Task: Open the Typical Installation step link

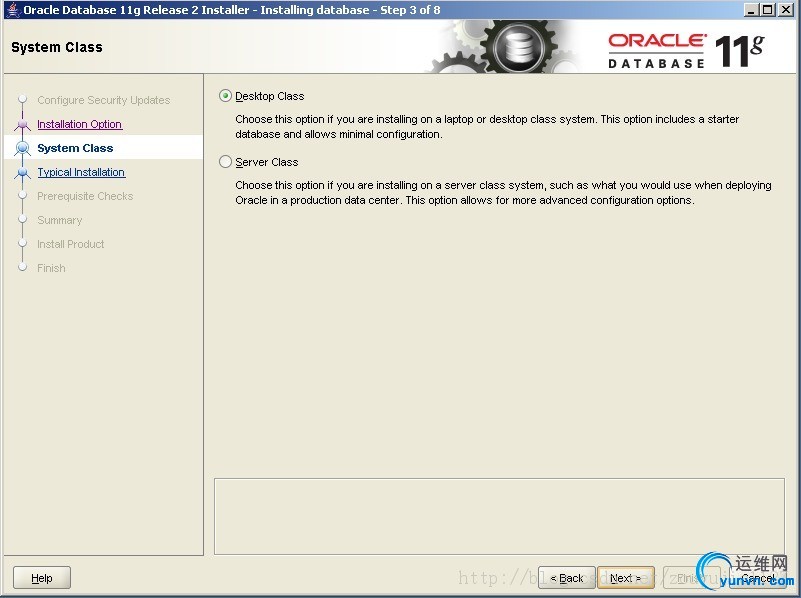Action: pyautogui.click(x=81, y=172)
